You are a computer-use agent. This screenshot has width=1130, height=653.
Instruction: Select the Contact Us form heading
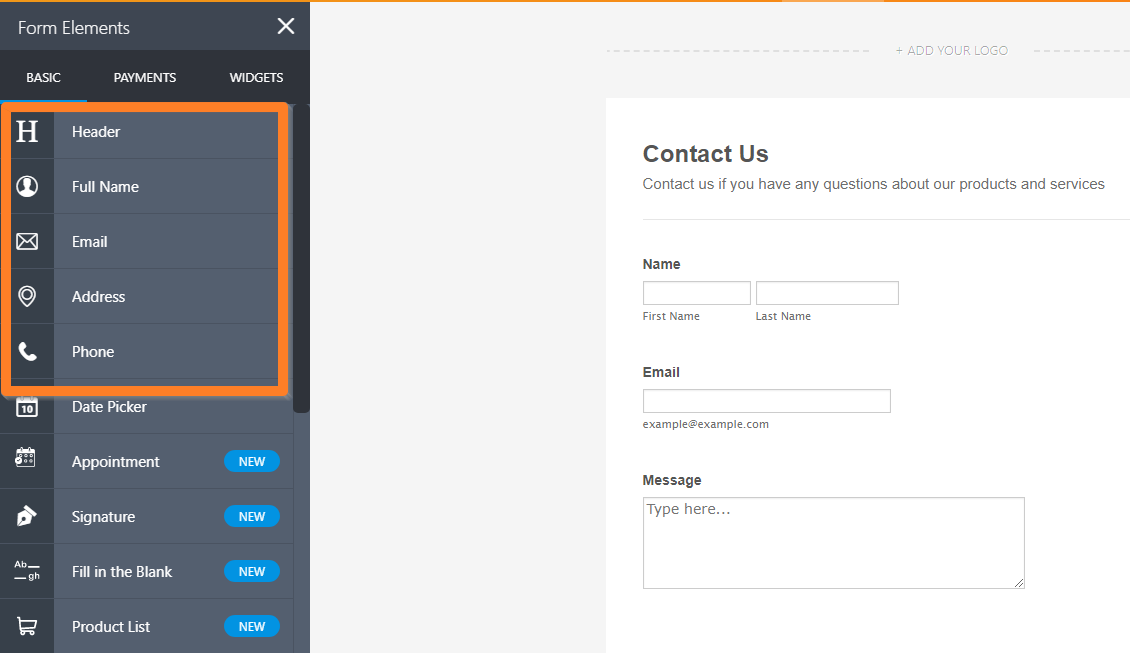705,154
